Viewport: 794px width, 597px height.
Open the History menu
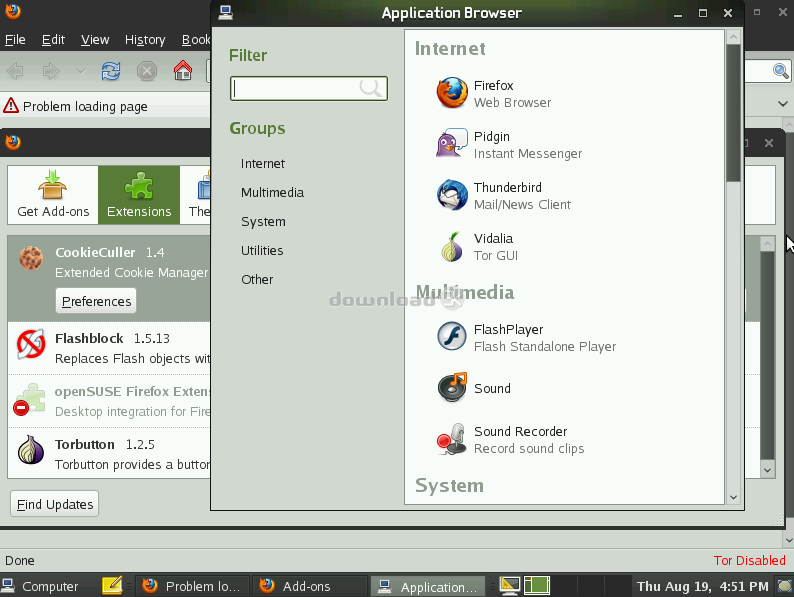145,40
